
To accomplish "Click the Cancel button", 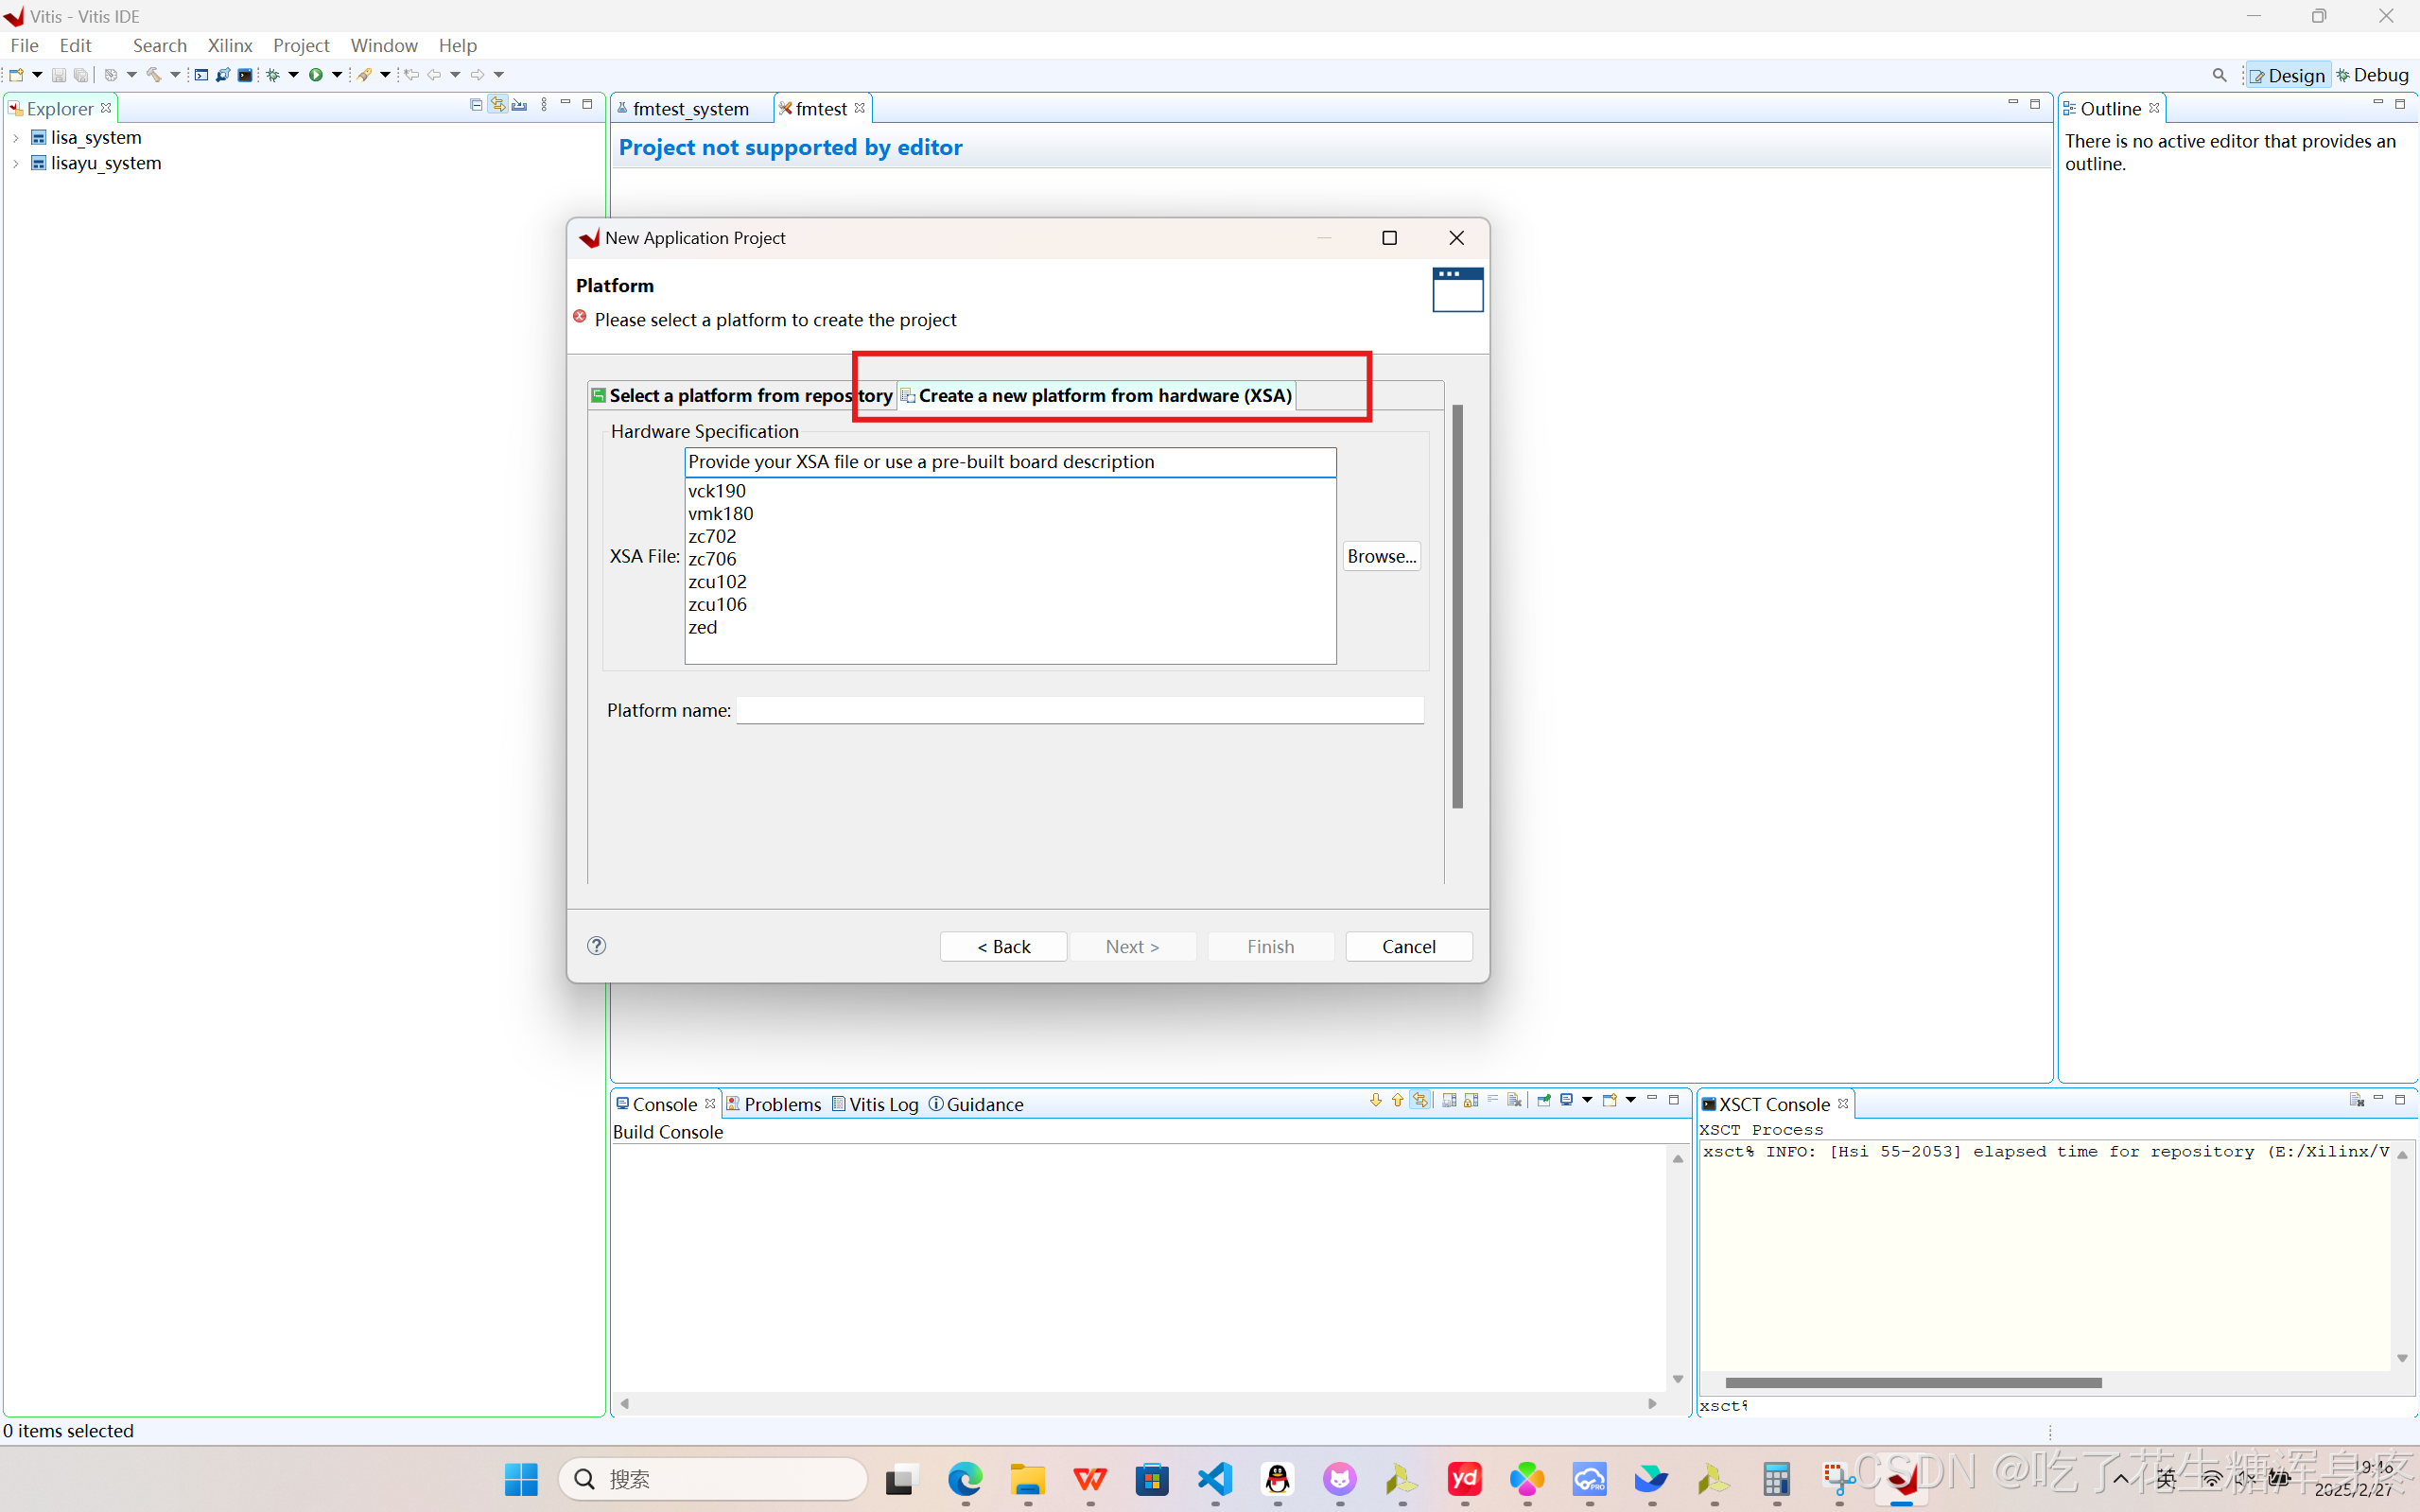I will click(x=1408, y=946).
